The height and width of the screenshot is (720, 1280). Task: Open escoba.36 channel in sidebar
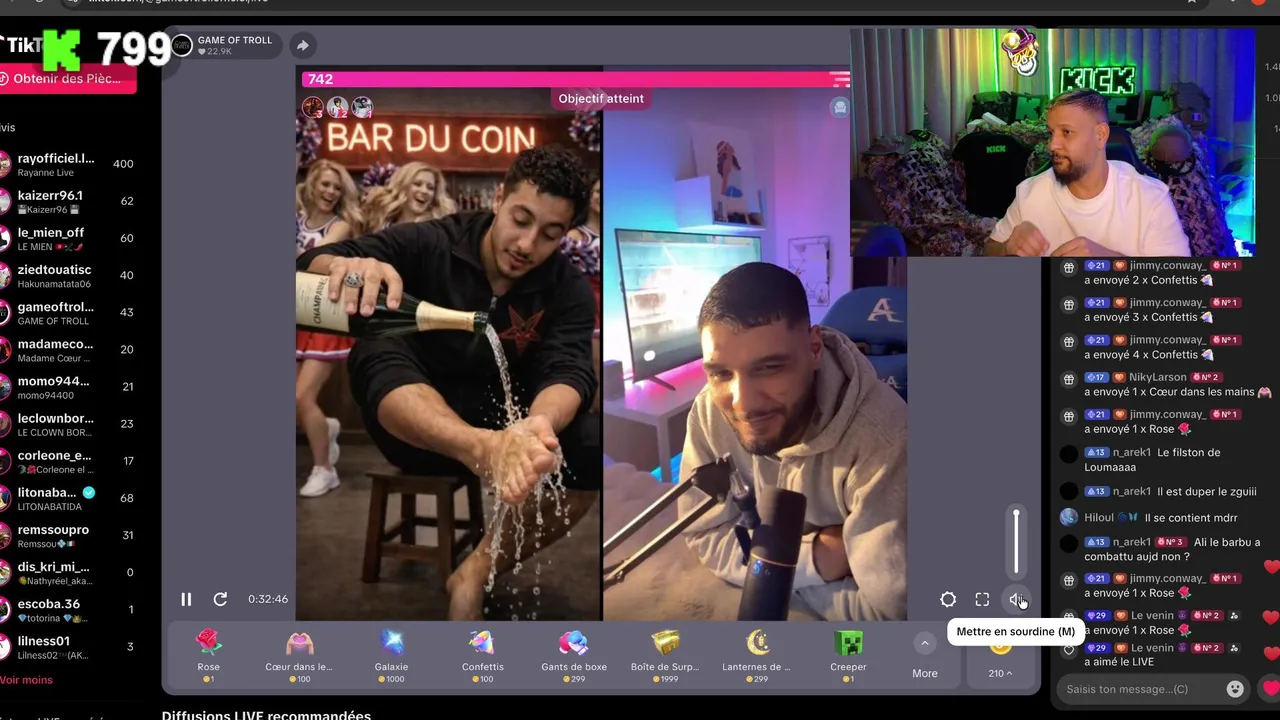[68, 610]
